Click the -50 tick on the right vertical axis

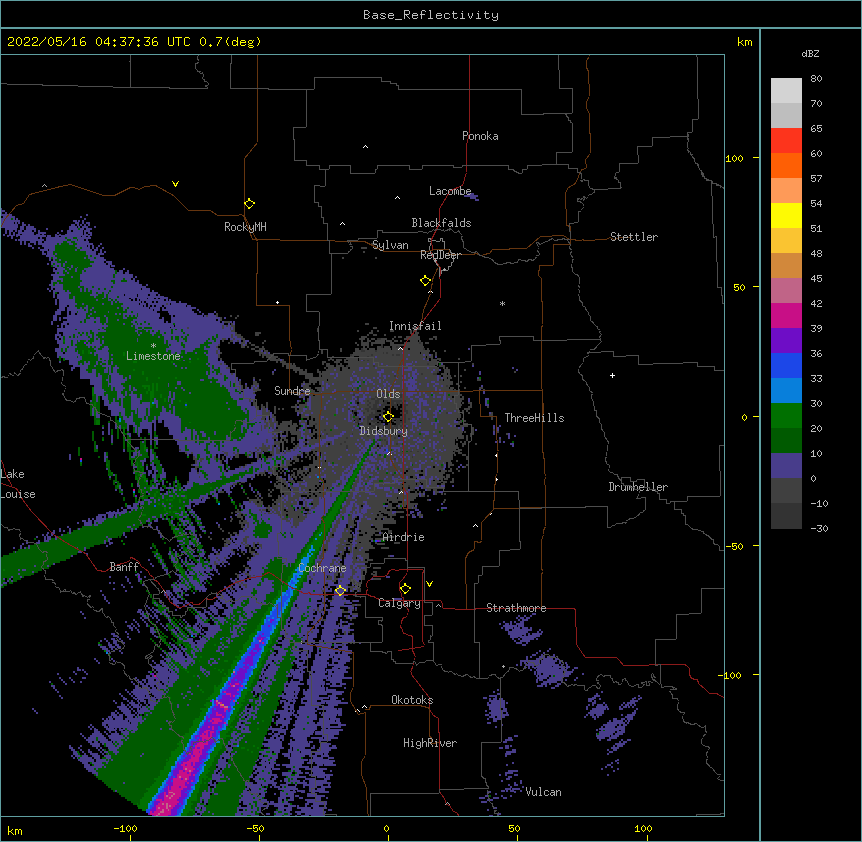pos(734,546)
